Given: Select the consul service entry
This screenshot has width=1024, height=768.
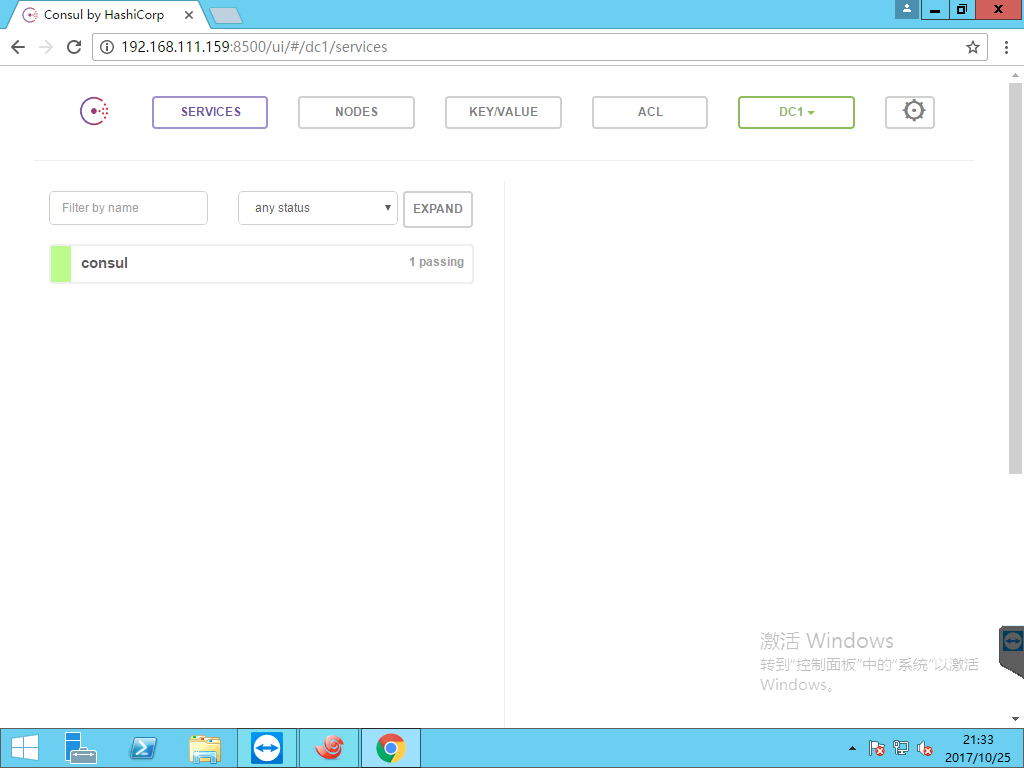Looking at the screenshot, I should pyautogui.click(x=261, y=263).
